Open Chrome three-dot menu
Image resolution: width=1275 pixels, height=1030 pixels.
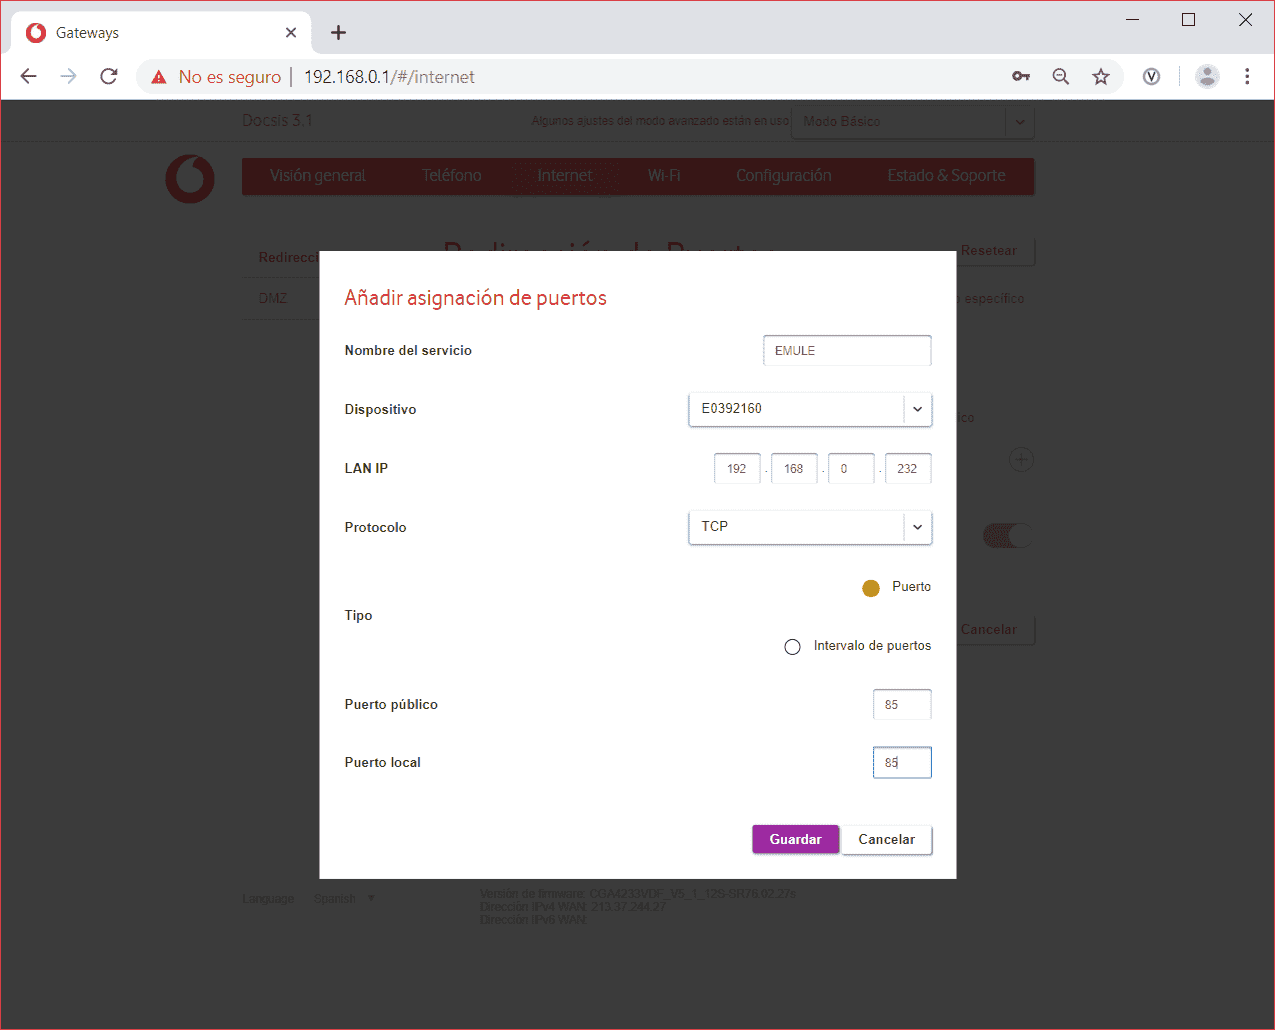pyautogui.click(x=1247, y=76)
